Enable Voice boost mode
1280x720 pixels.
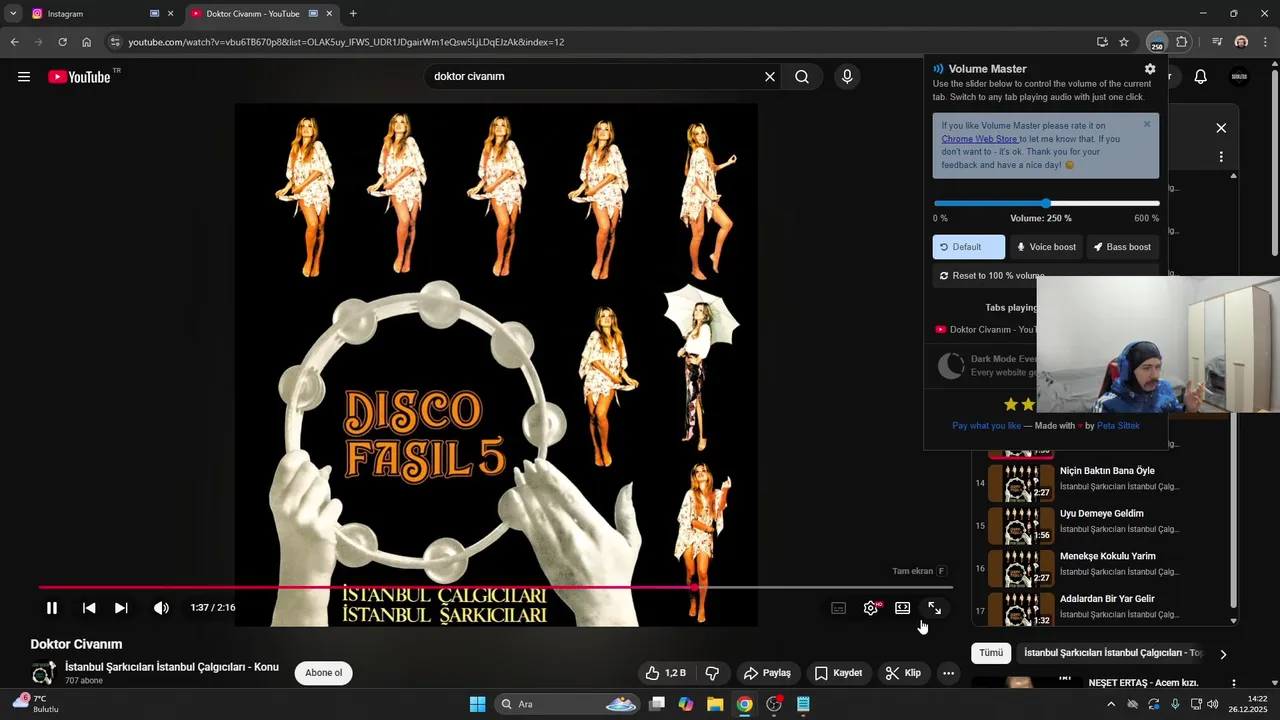pos(1046,247)
